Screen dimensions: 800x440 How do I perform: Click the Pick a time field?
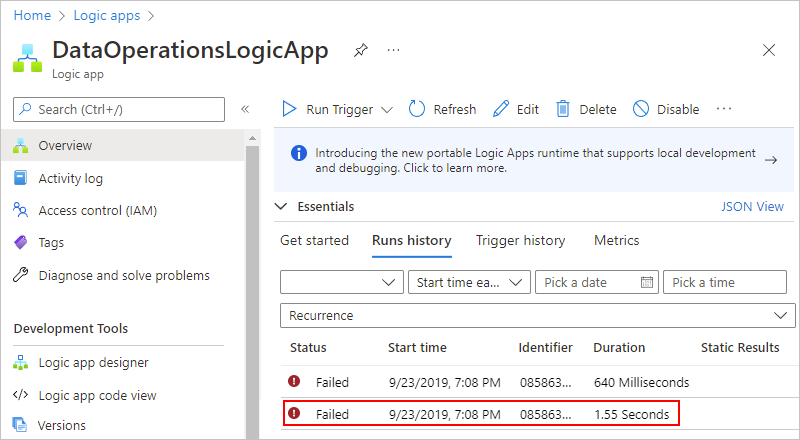pos(724,282)
